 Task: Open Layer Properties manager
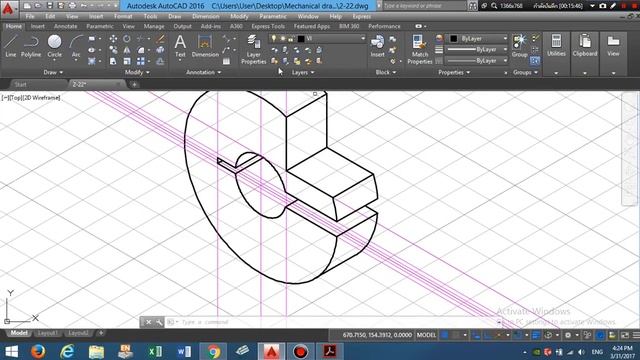point(253,49)
